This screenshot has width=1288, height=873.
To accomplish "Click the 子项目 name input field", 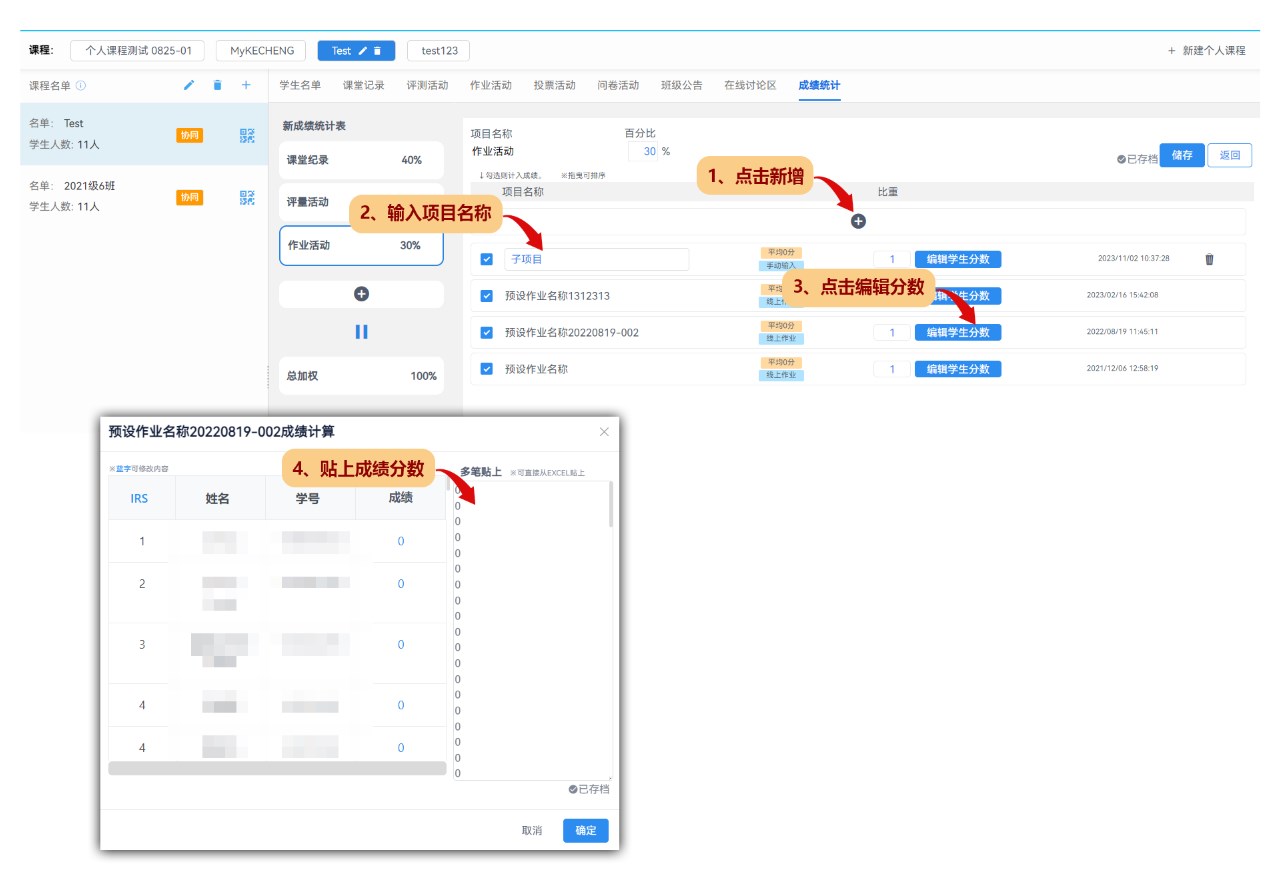I will [x=596, y=259].
